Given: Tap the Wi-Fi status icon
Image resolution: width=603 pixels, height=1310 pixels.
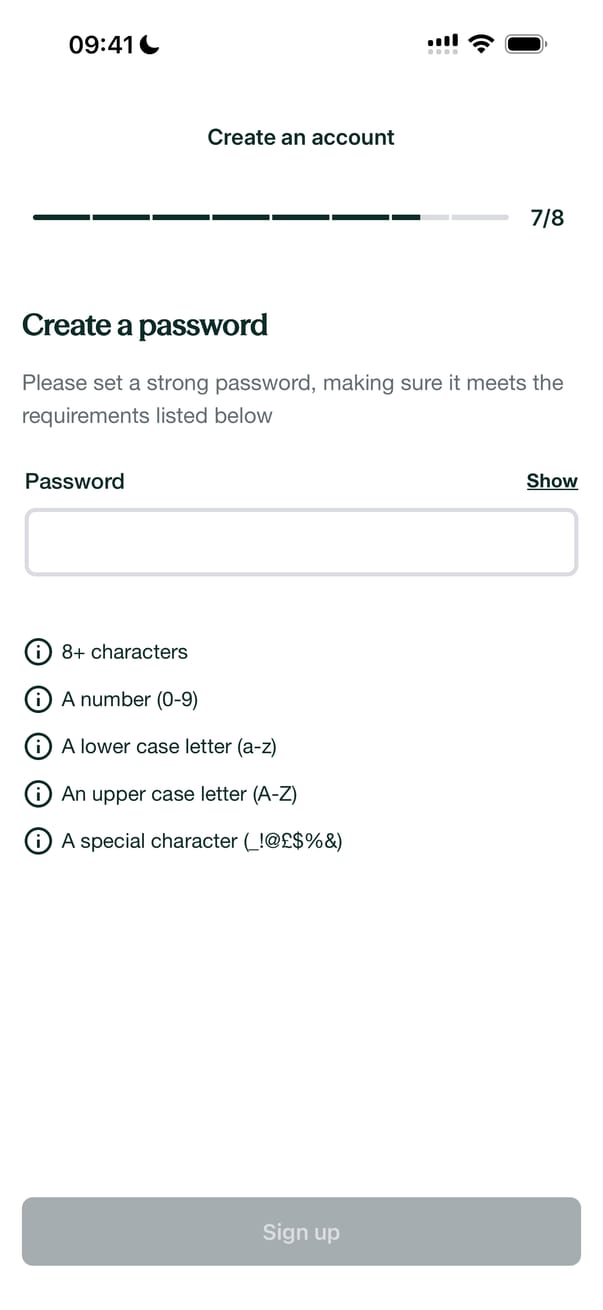Looking at the screenshot, I should pos(482,44).
